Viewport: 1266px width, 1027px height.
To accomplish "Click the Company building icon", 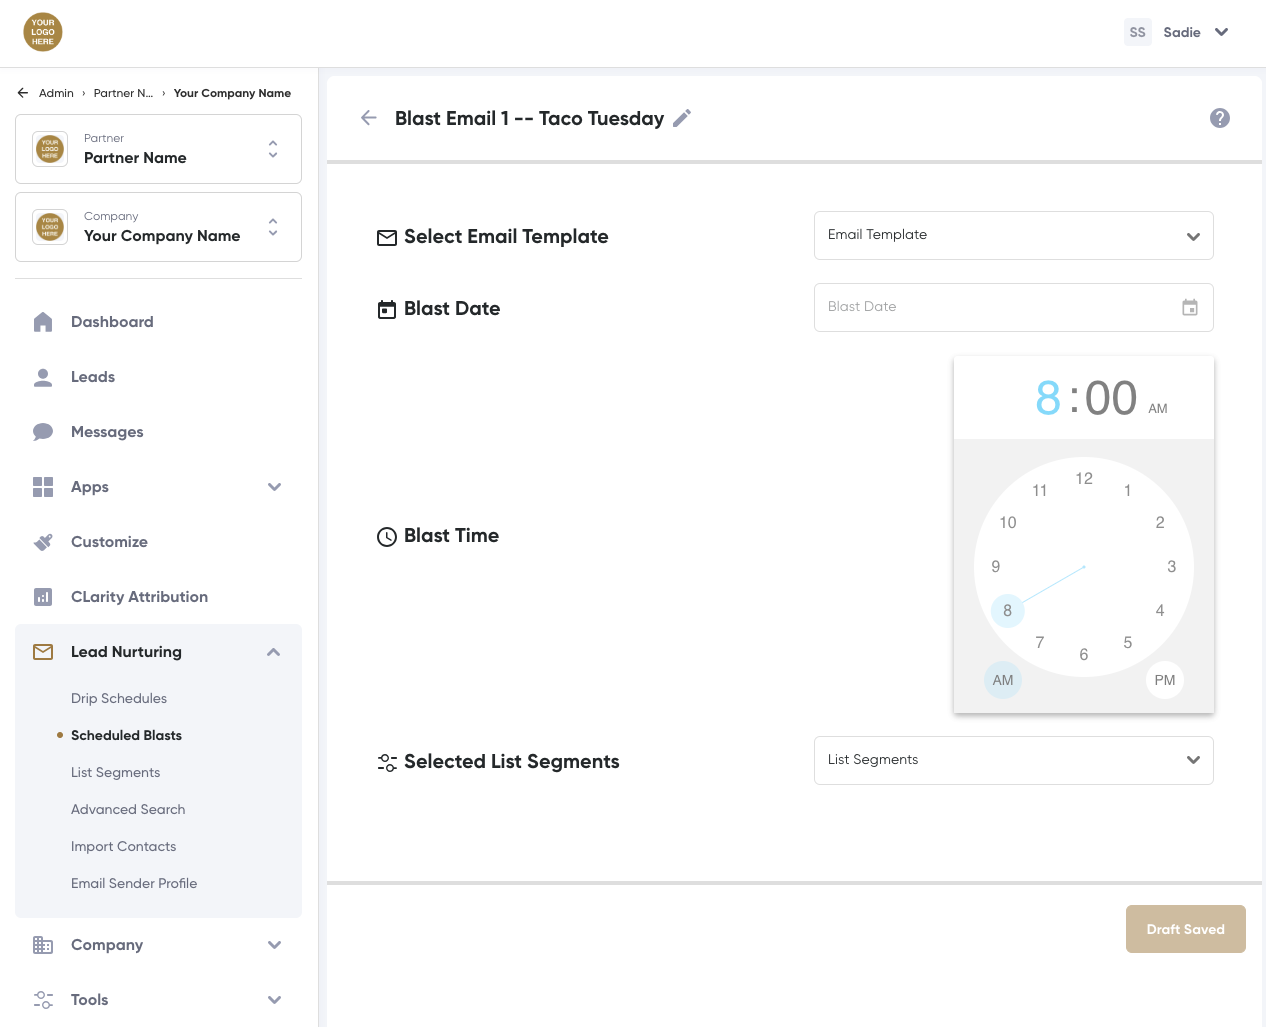I will 43,945.
